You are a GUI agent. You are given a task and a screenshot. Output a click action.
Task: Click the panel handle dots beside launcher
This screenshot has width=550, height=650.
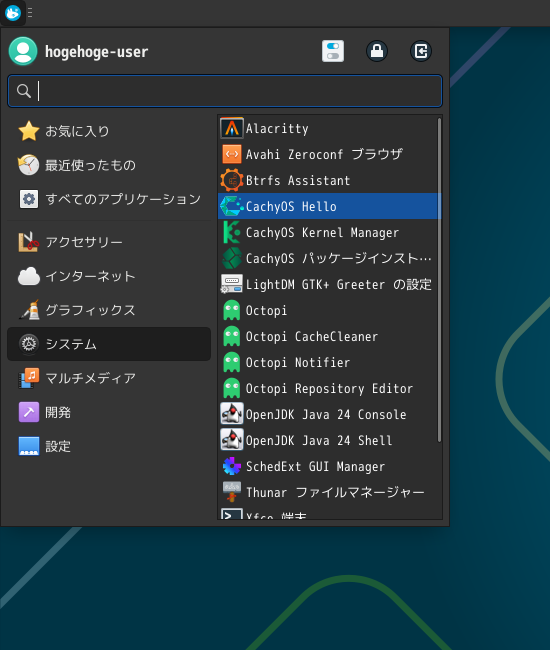tap(30, 13)
